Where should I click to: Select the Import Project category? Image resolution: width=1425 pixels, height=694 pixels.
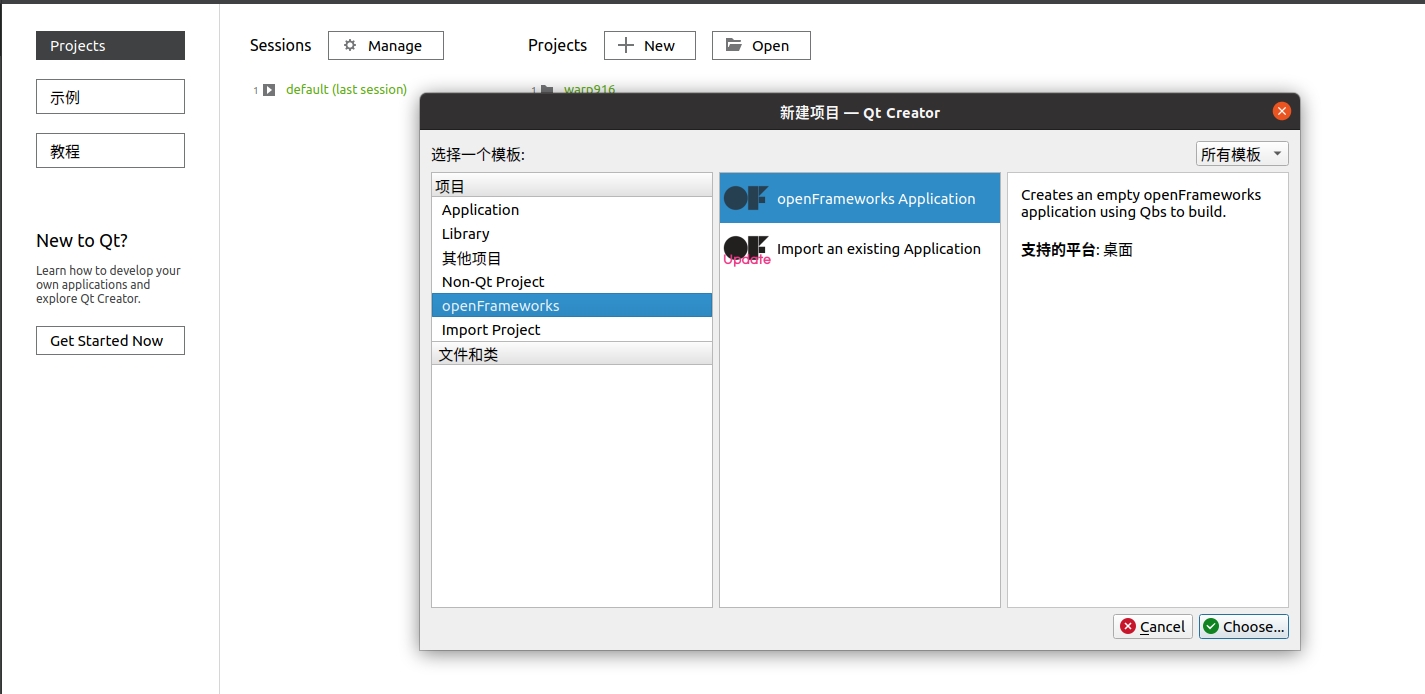(490, 329)
